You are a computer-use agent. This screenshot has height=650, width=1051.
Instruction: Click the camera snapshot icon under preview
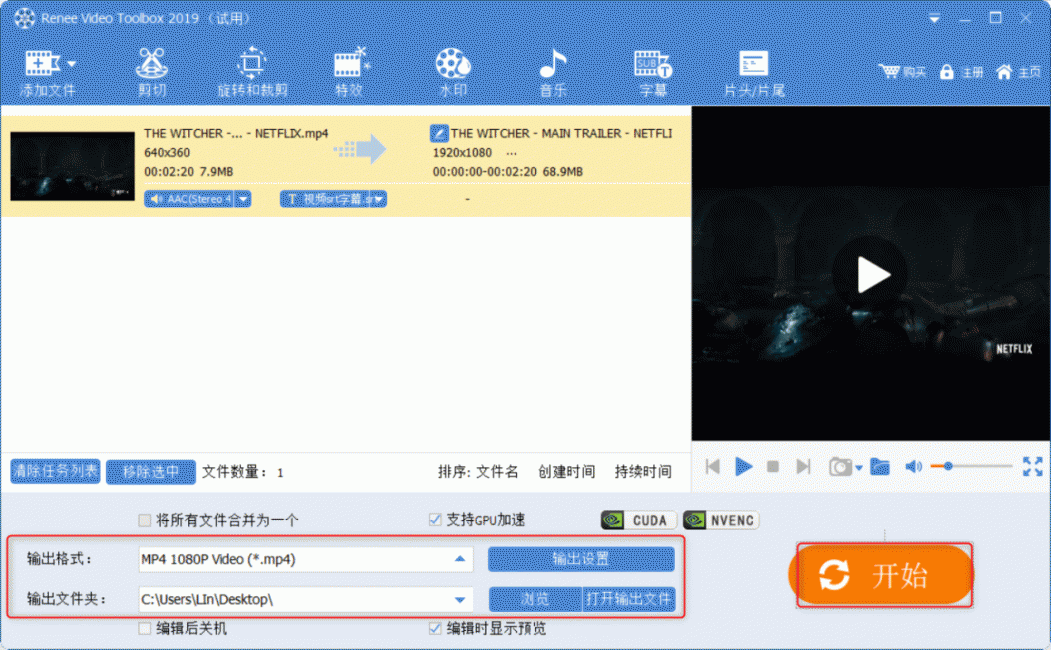pos(840,466)
